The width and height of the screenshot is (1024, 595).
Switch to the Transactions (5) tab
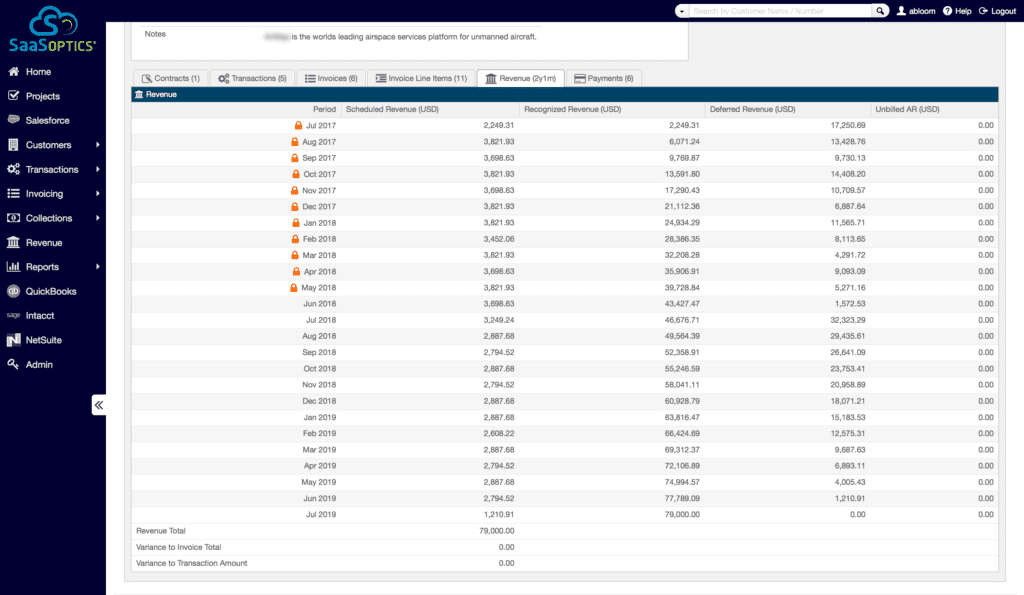tap(252, 78)
